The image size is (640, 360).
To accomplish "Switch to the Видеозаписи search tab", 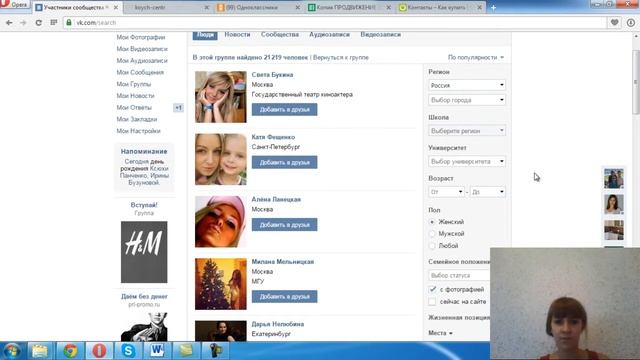I will click(380, 35).
